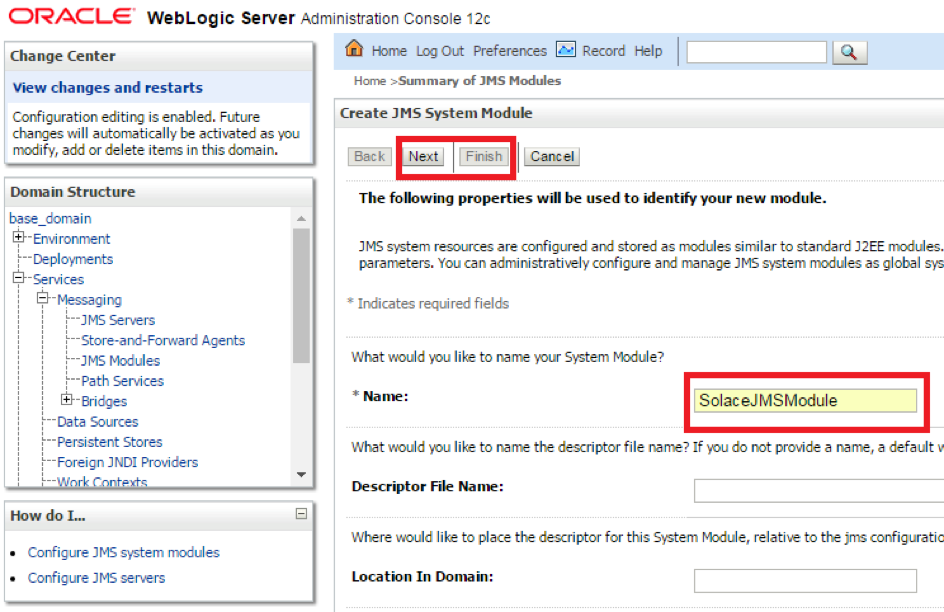Click Log Out in the toolbar
The image size is (944, 612).
pyautogui.click(x=440, y=51)
